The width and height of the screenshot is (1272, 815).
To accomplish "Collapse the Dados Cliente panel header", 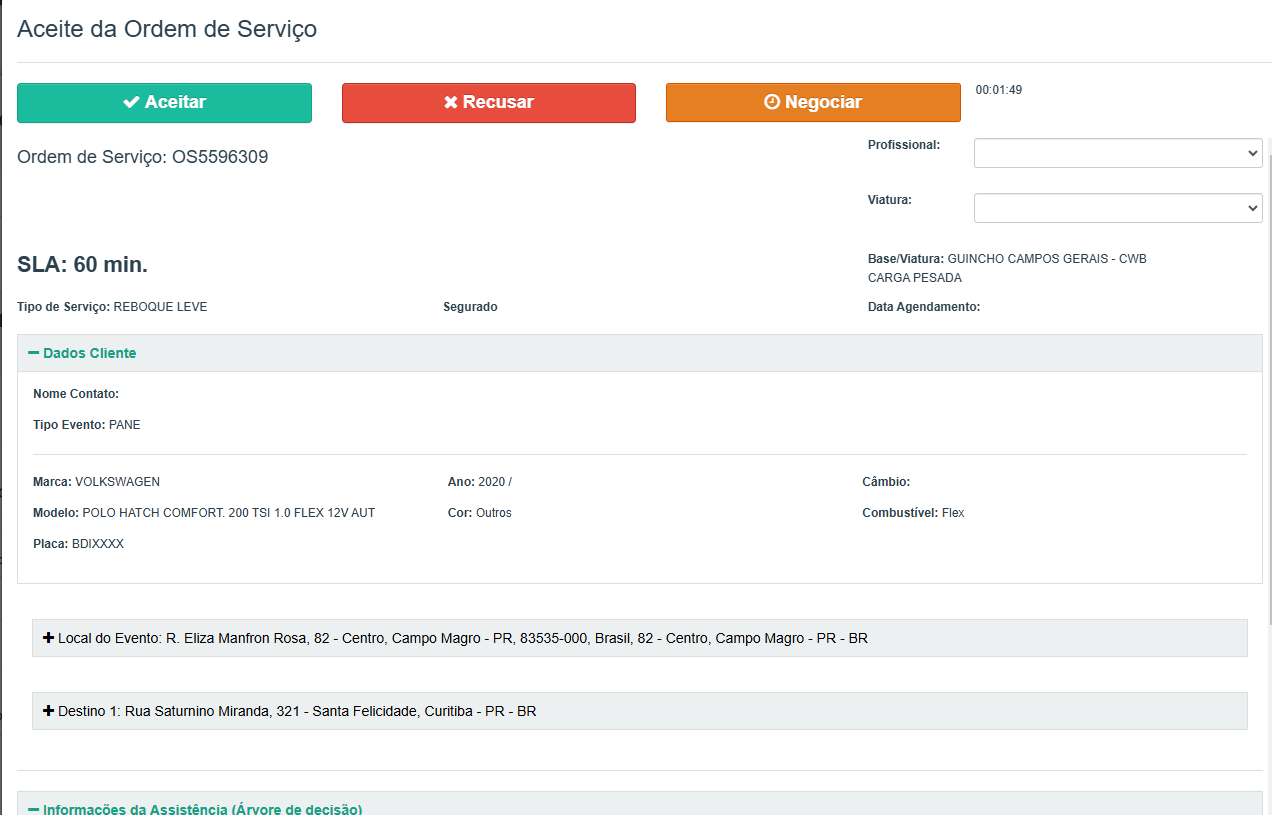I will 90,353.
